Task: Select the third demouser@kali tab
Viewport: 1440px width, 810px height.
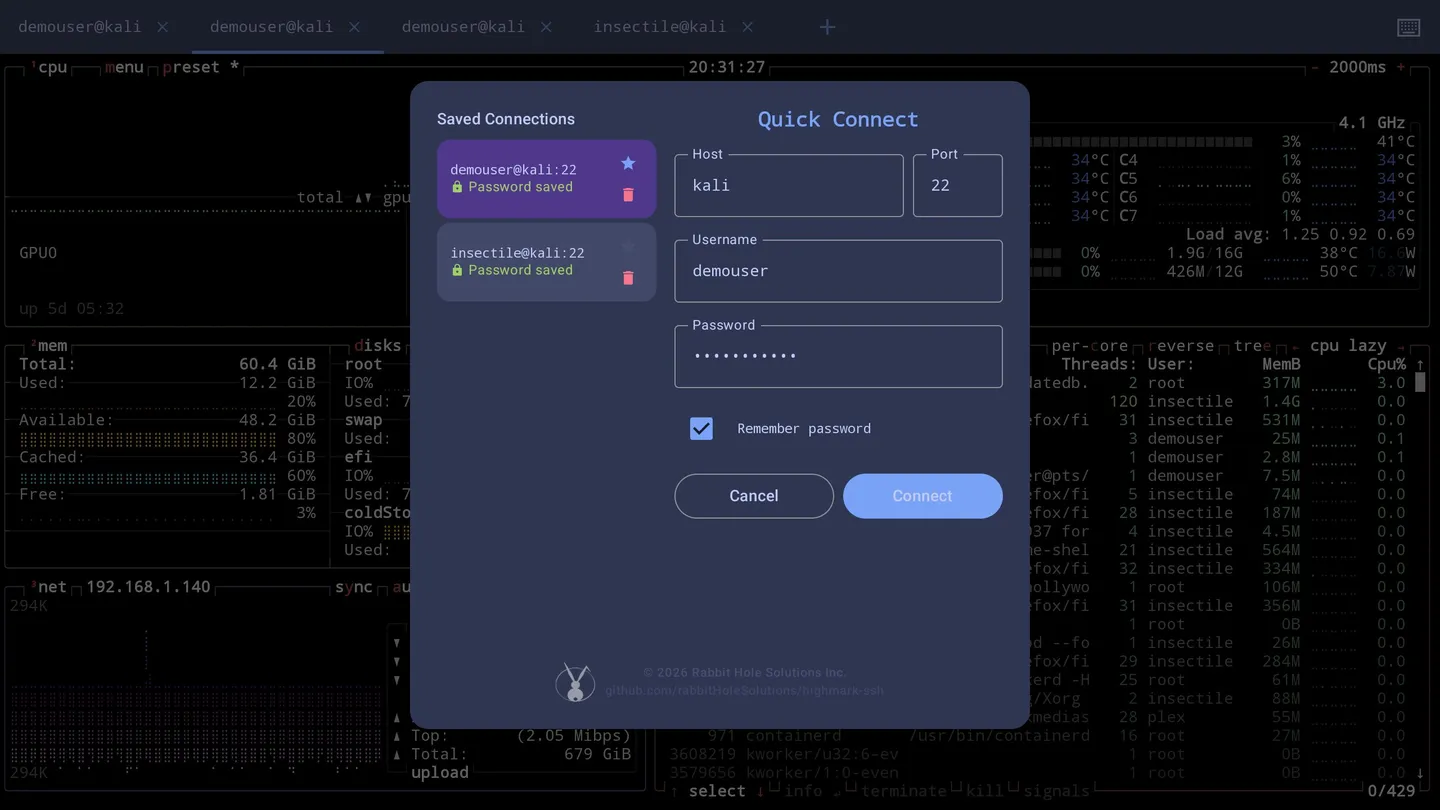Action: tap(463, 27)
